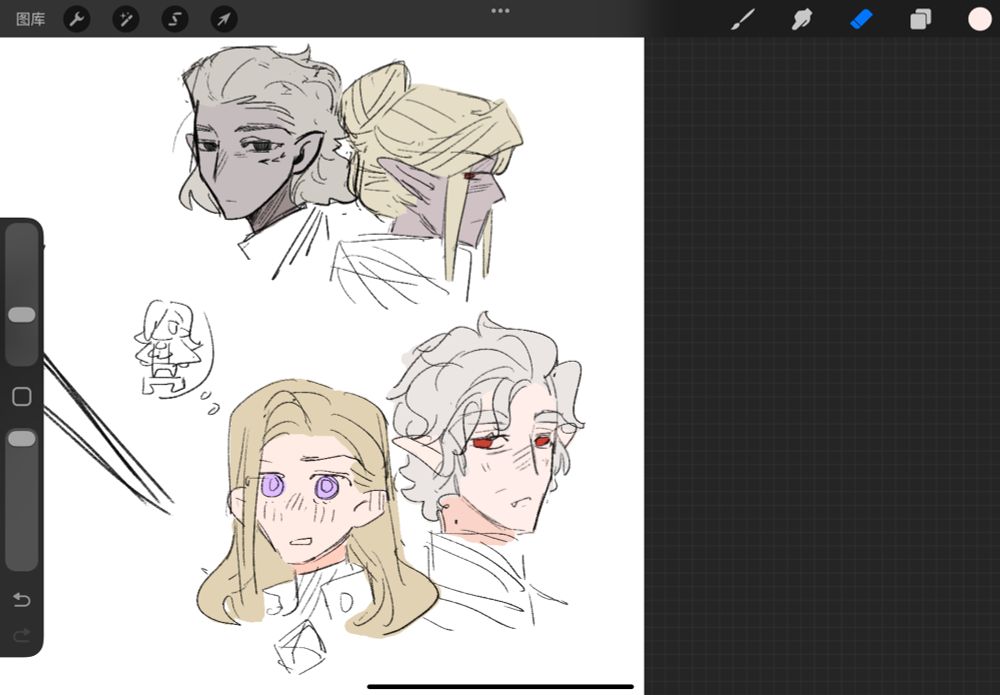Select the Paint brush tool
1000x695 pixels.
pyautogui.click(x=742, y=19)
